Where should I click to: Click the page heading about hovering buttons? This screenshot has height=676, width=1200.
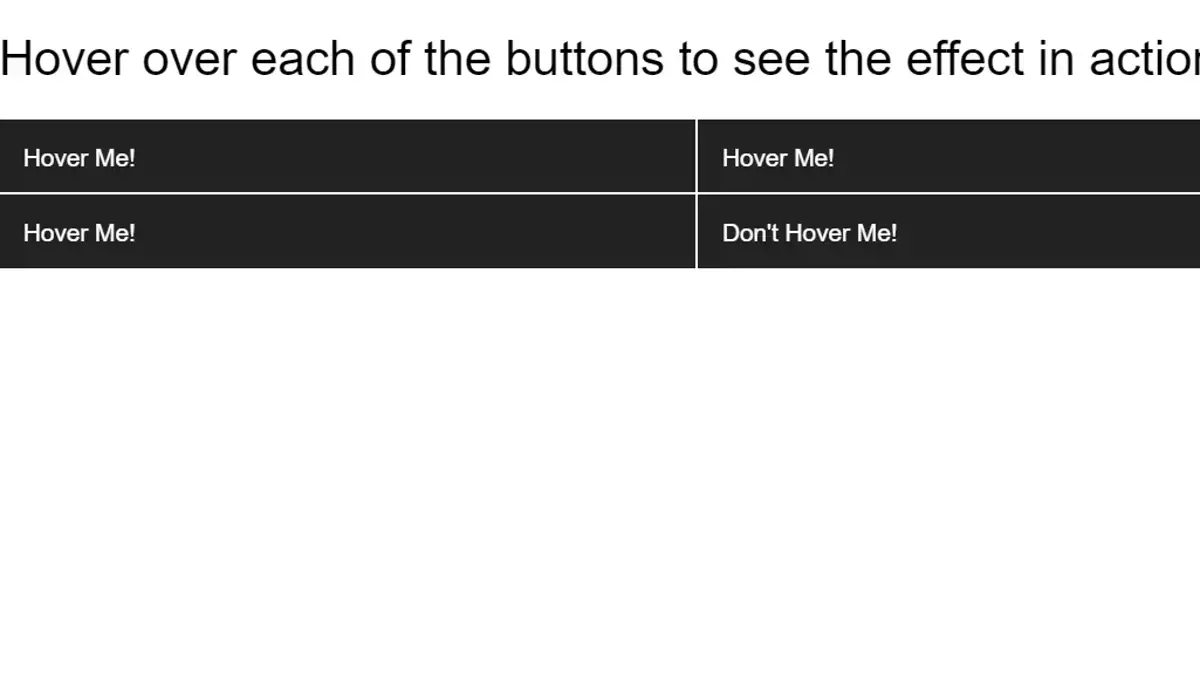[x=600, y=58]
